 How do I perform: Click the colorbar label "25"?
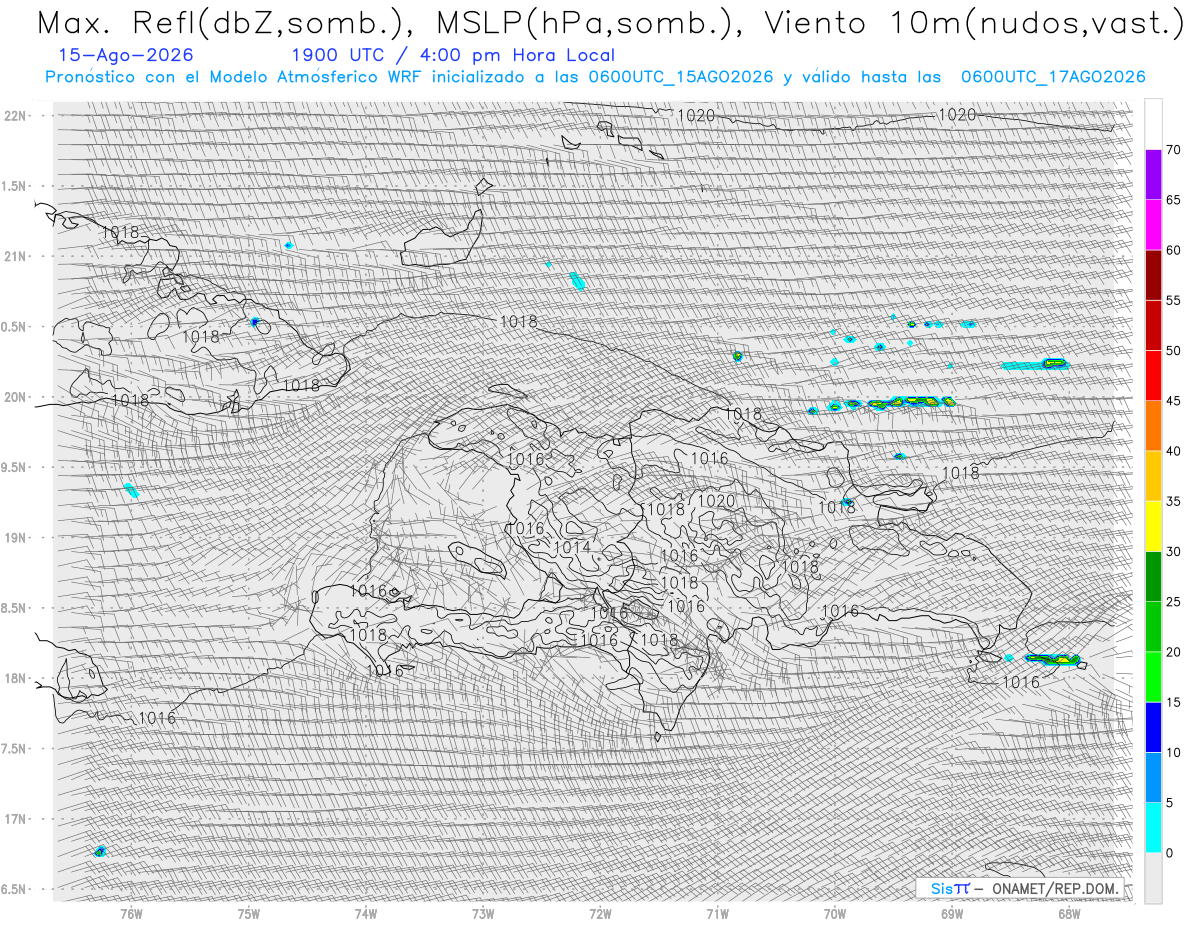point(1173,602)
